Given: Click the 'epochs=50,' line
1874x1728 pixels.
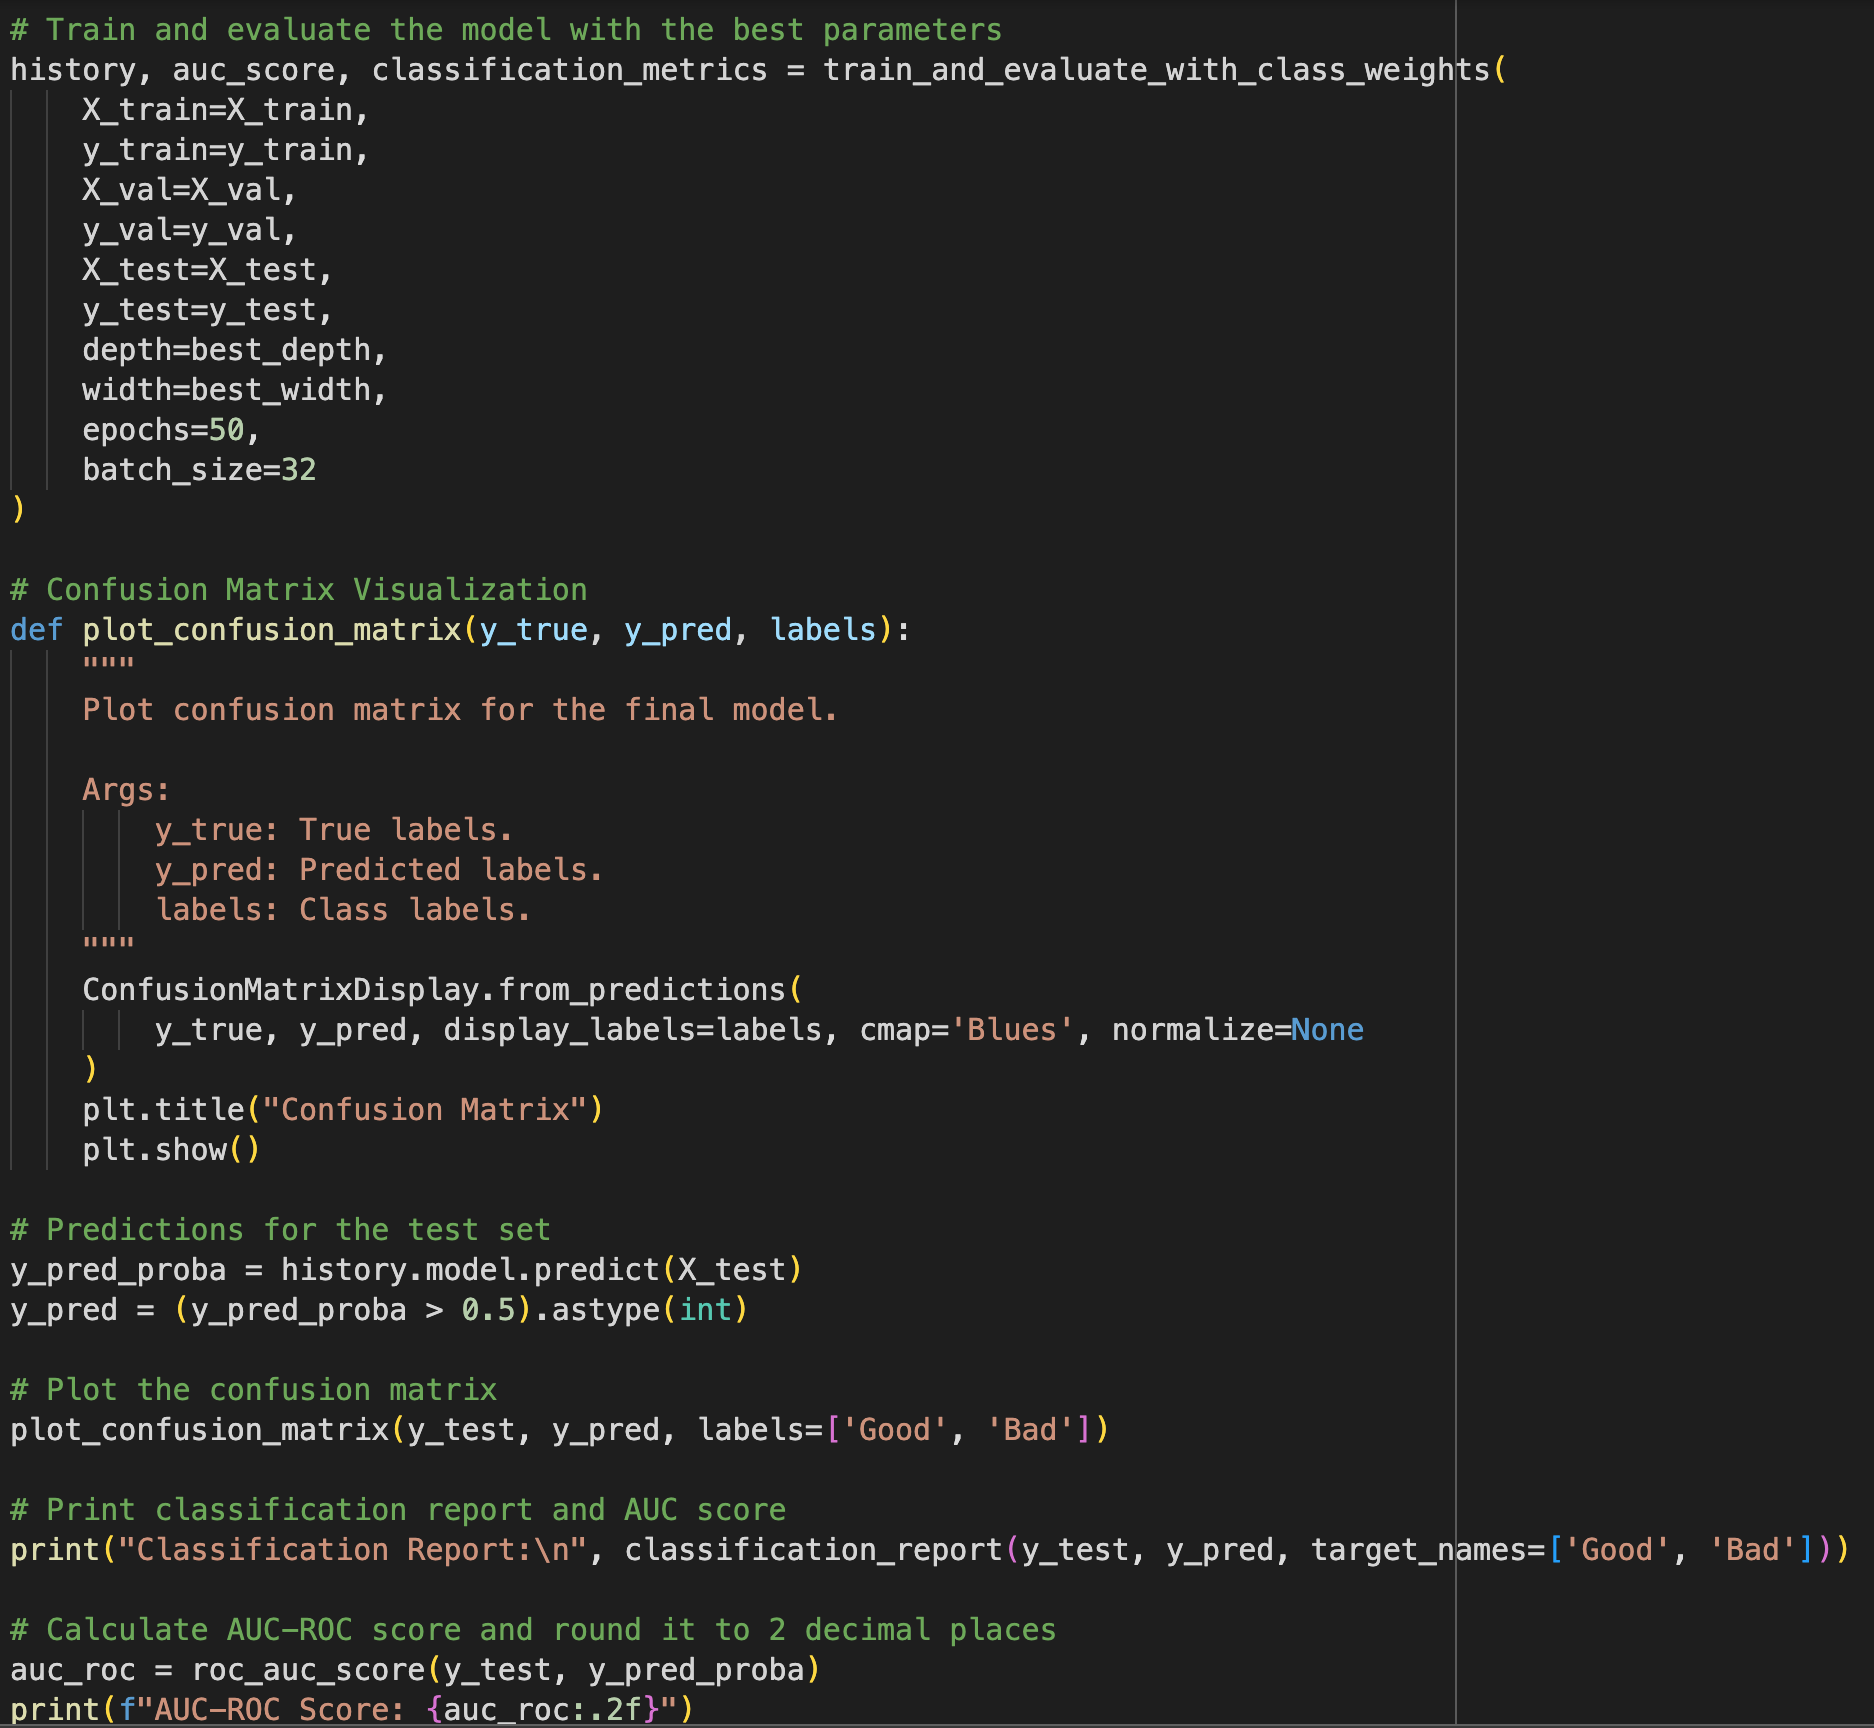Looking at the screenshot, I should click(x=172, y=430).
